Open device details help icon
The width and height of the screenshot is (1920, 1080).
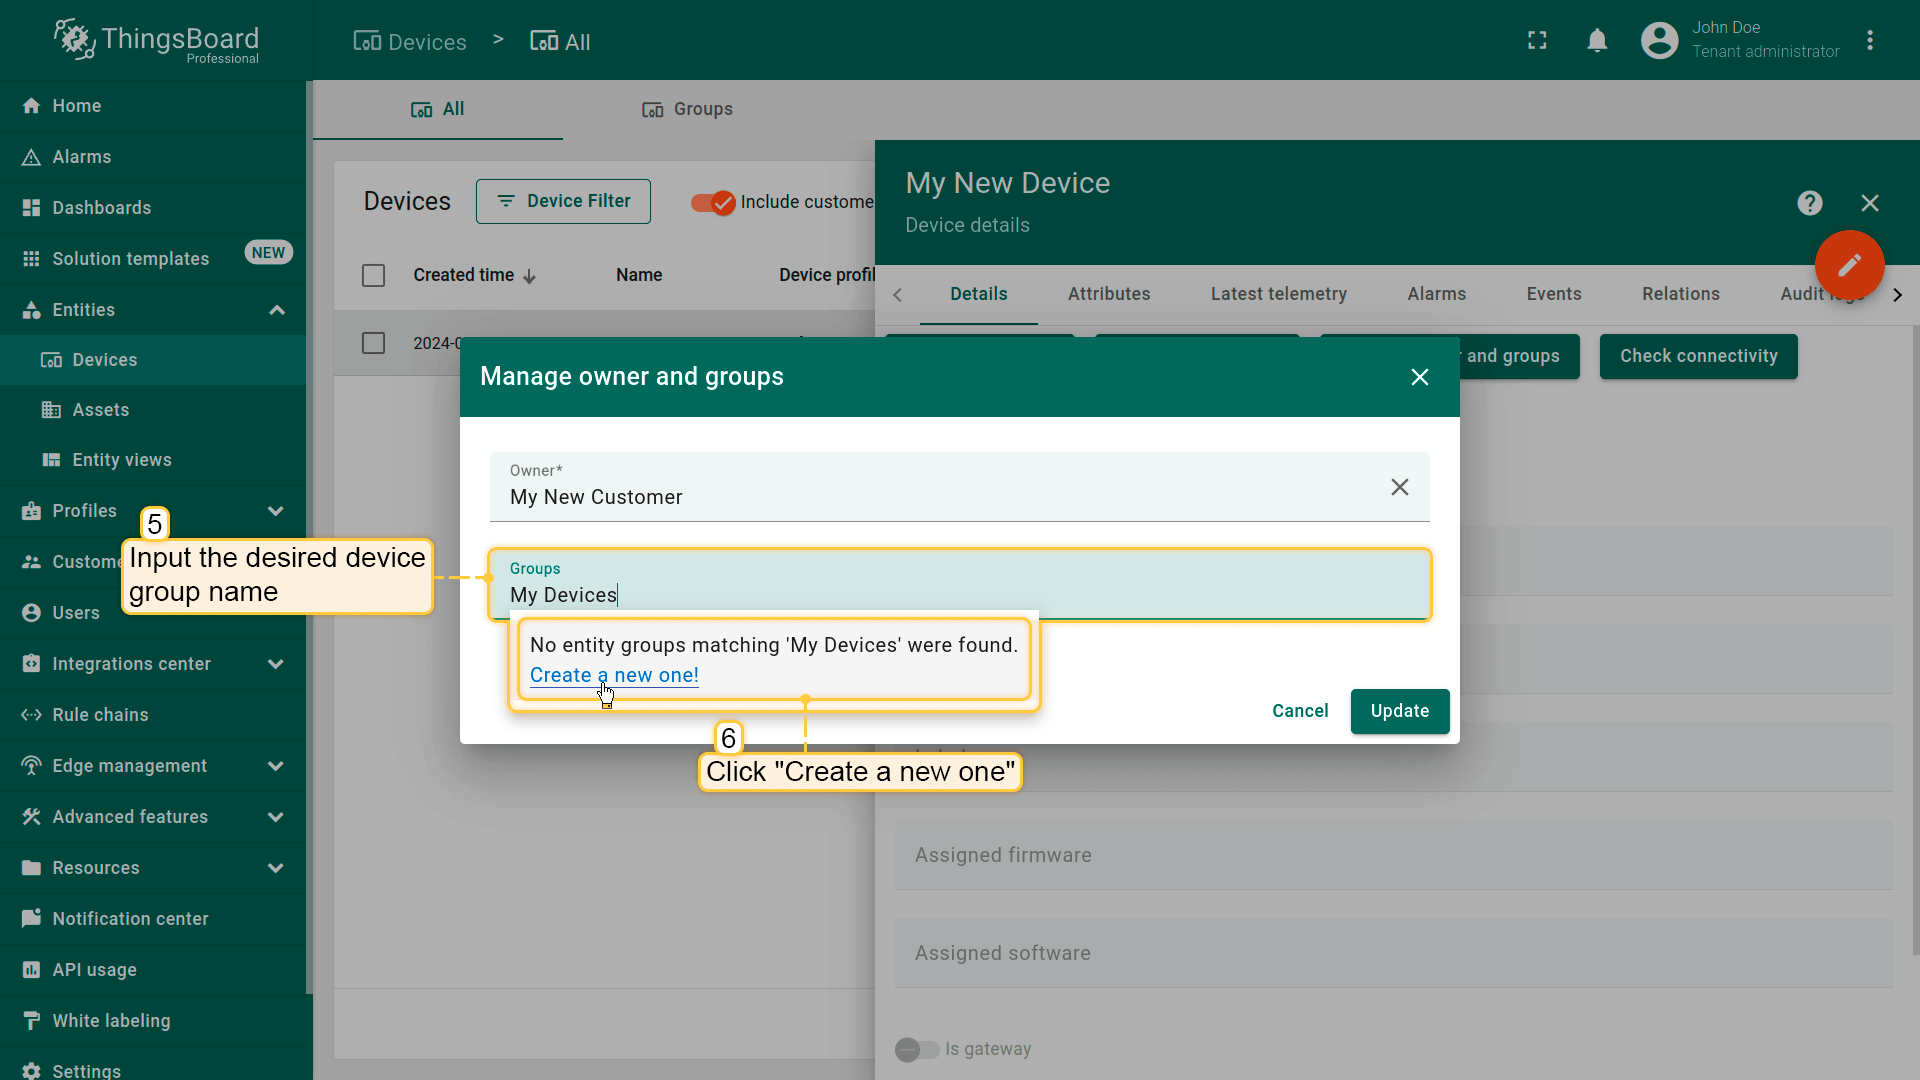click(1809, 203)
